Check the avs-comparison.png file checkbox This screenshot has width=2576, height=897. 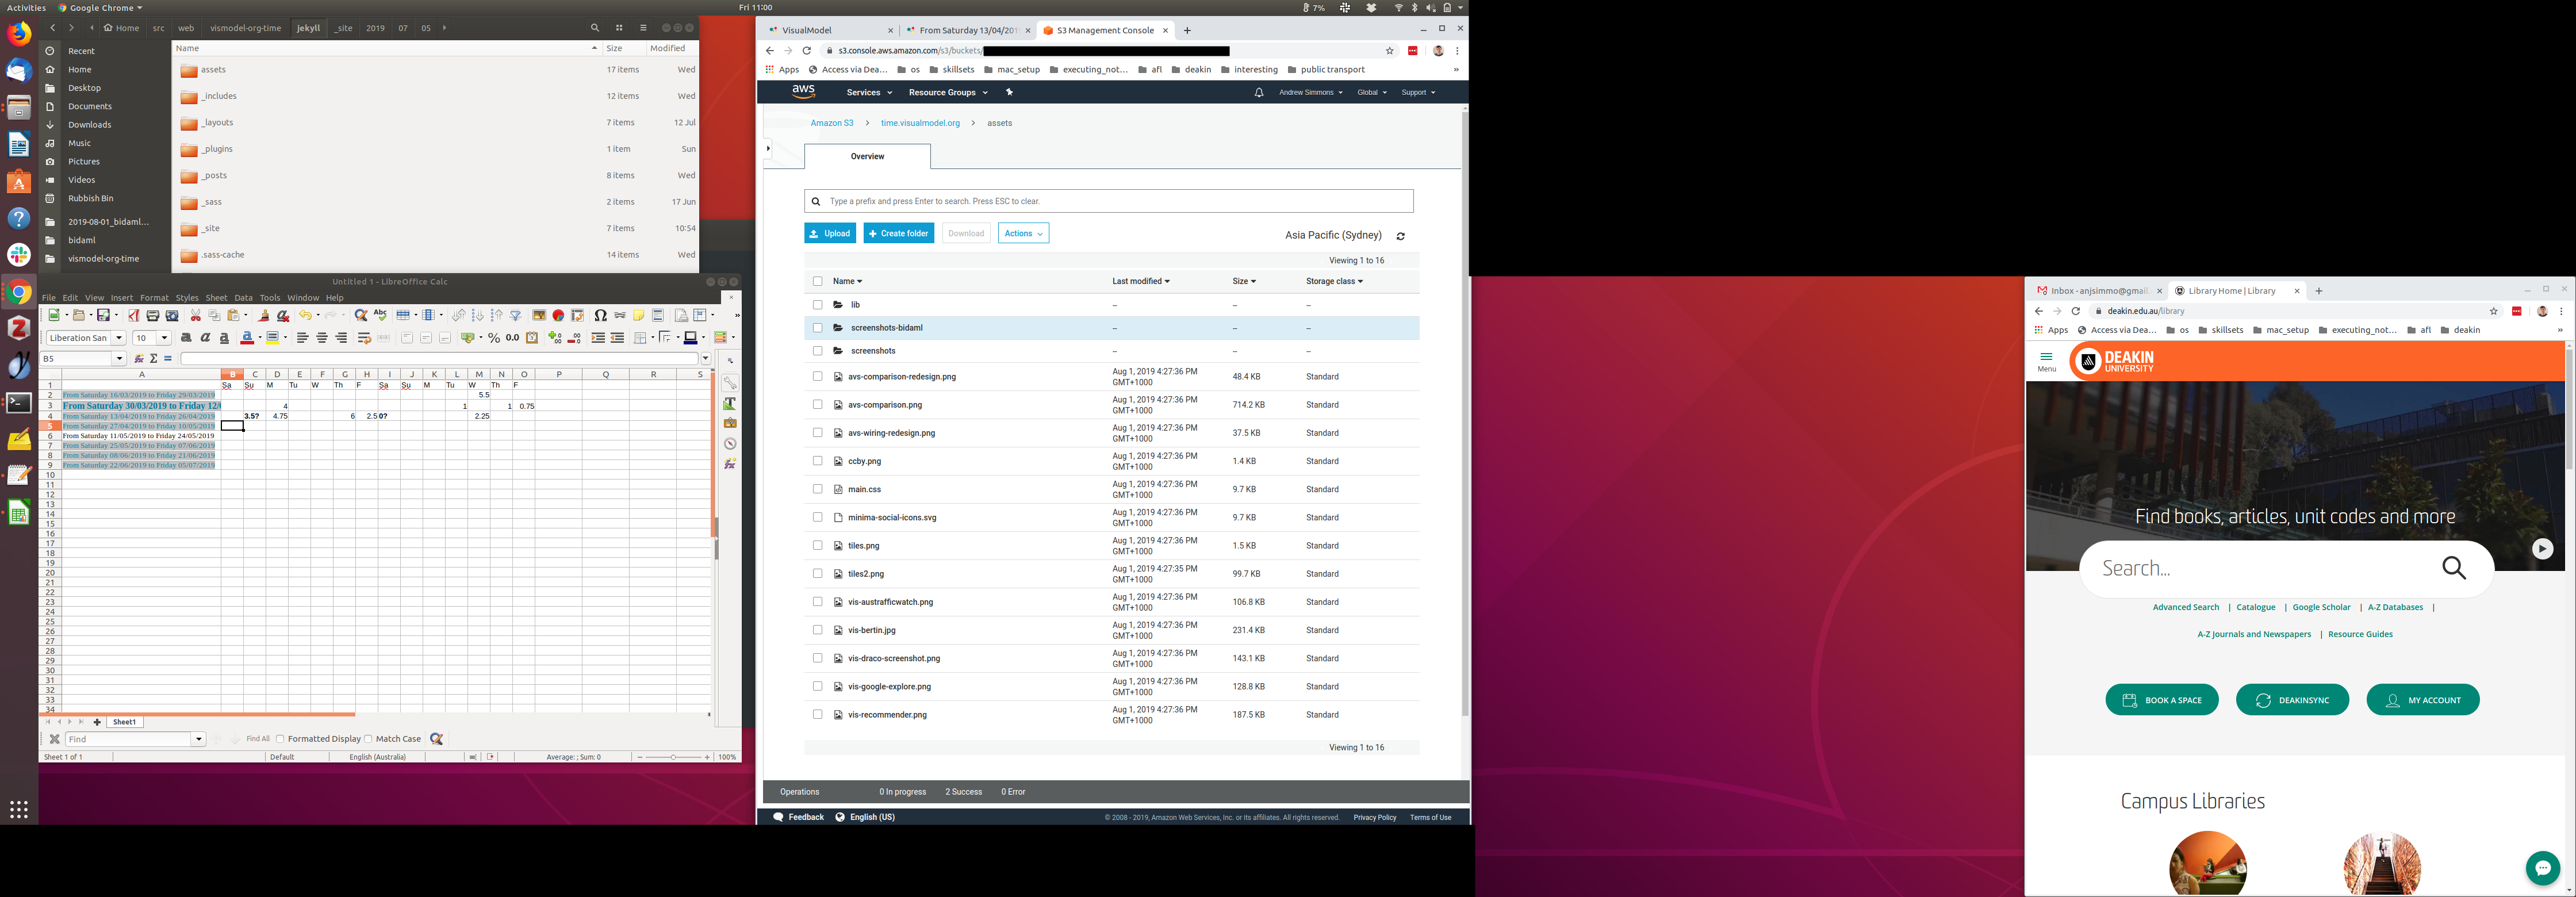817,405
